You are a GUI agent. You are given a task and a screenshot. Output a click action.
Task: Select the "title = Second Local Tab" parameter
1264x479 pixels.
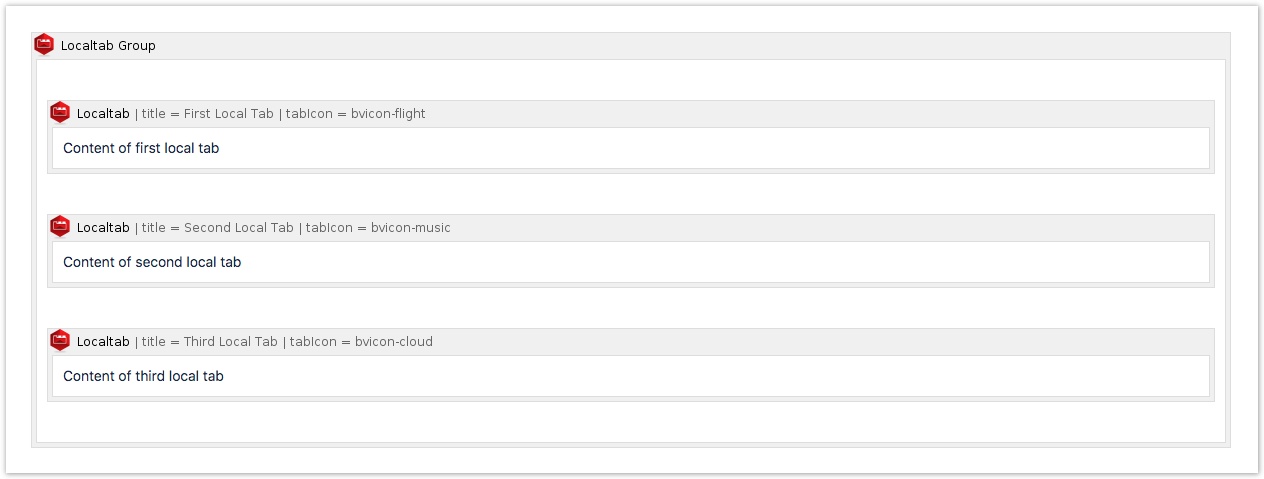(218, 228)
